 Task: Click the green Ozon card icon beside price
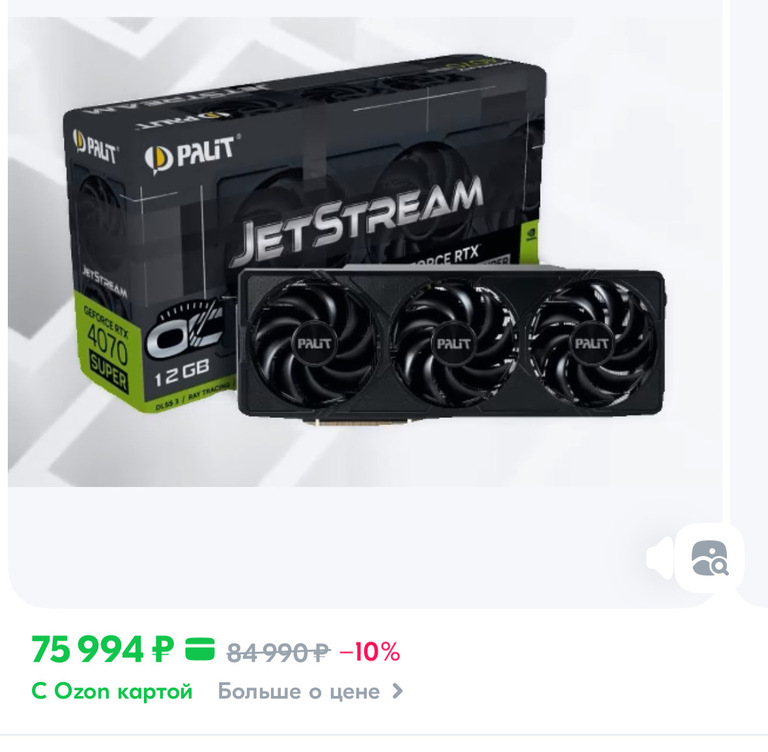pos(200,649)
